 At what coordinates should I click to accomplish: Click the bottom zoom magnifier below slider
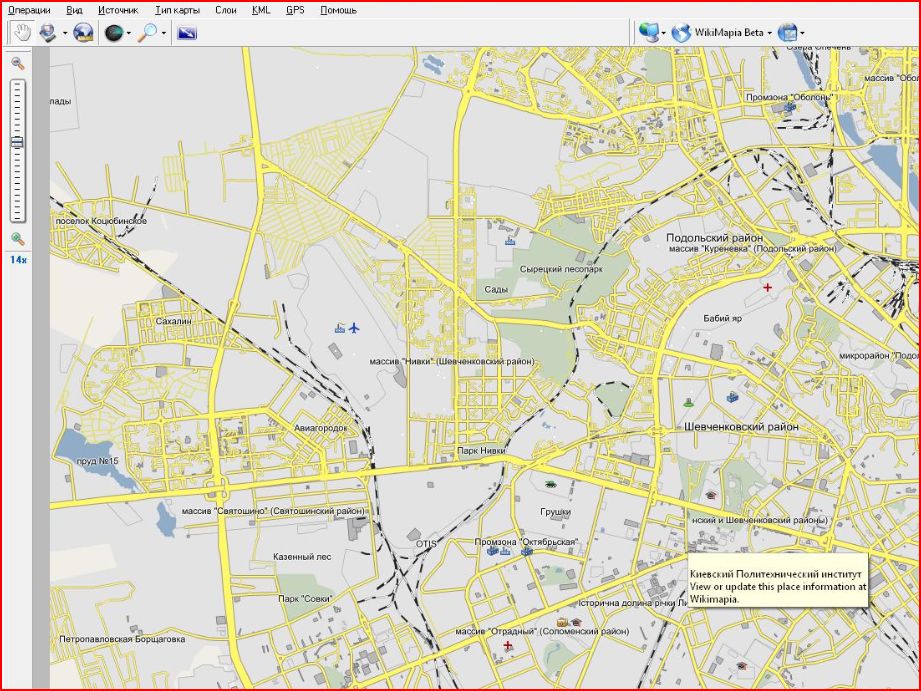coord(18,238)
